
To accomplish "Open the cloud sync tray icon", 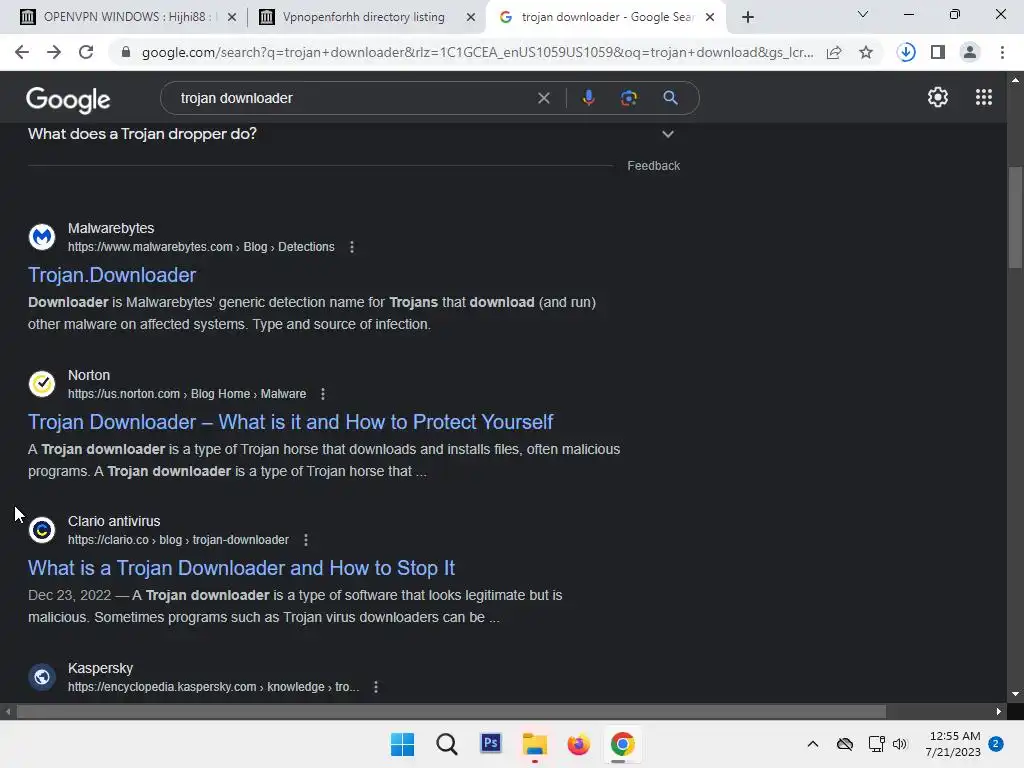I will [845, 744].
